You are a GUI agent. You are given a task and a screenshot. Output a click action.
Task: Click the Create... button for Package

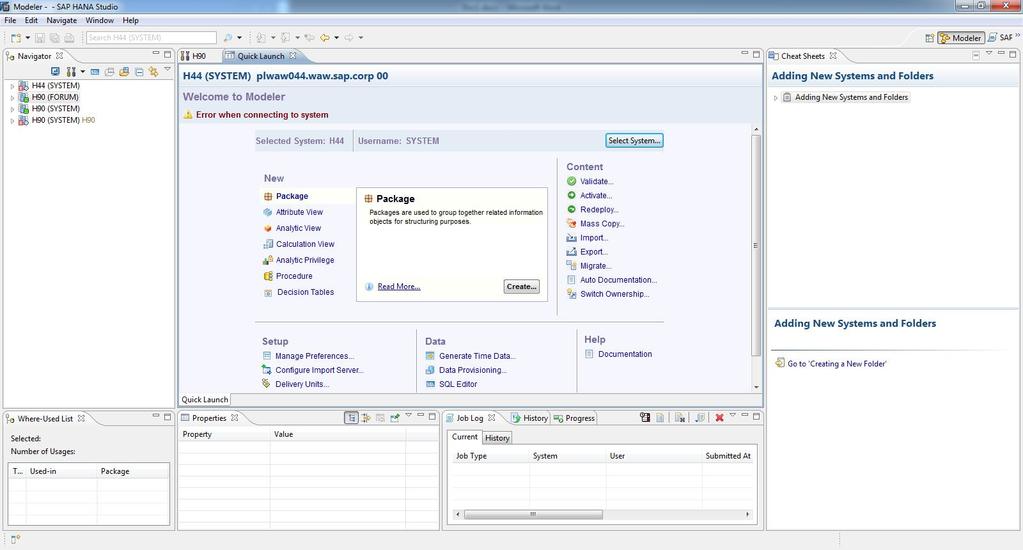[x=521, y=286]
